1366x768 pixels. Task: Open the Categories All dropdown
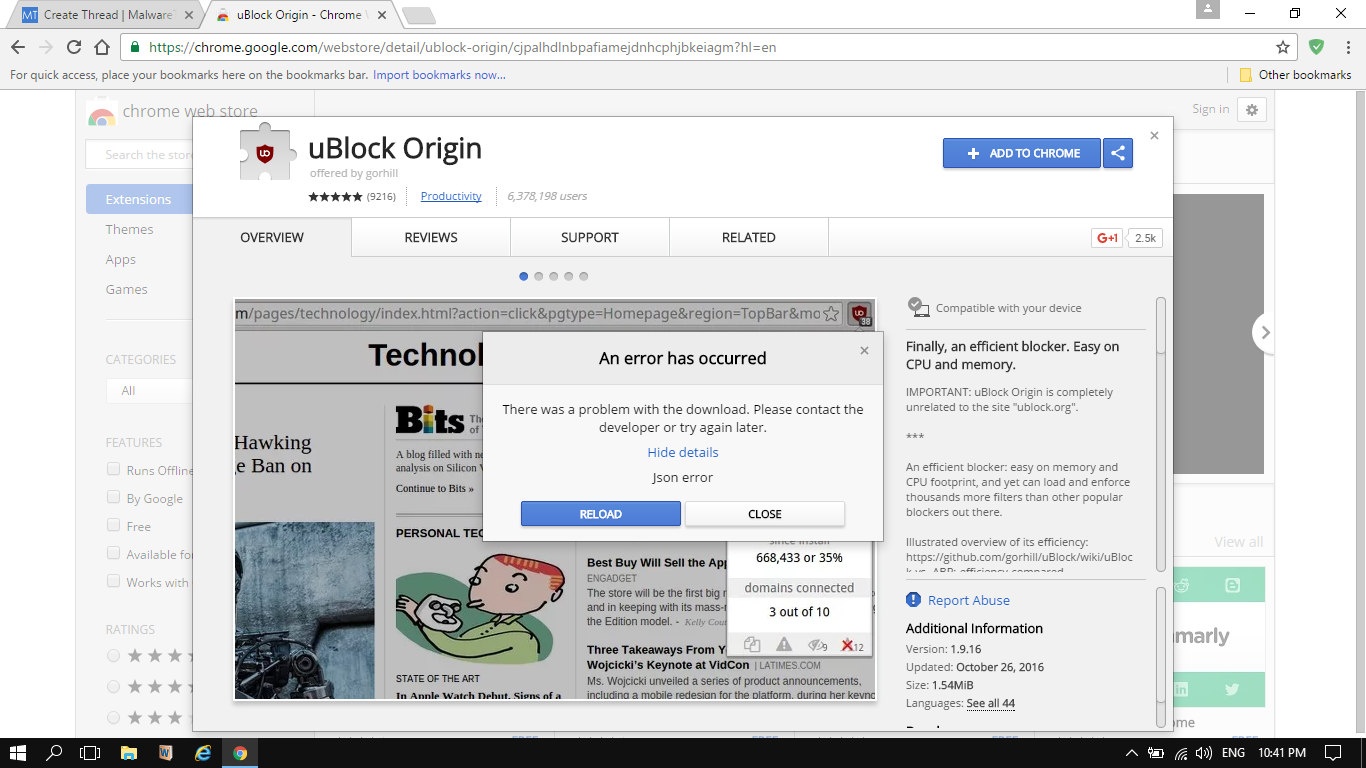[x=149, y=390]
